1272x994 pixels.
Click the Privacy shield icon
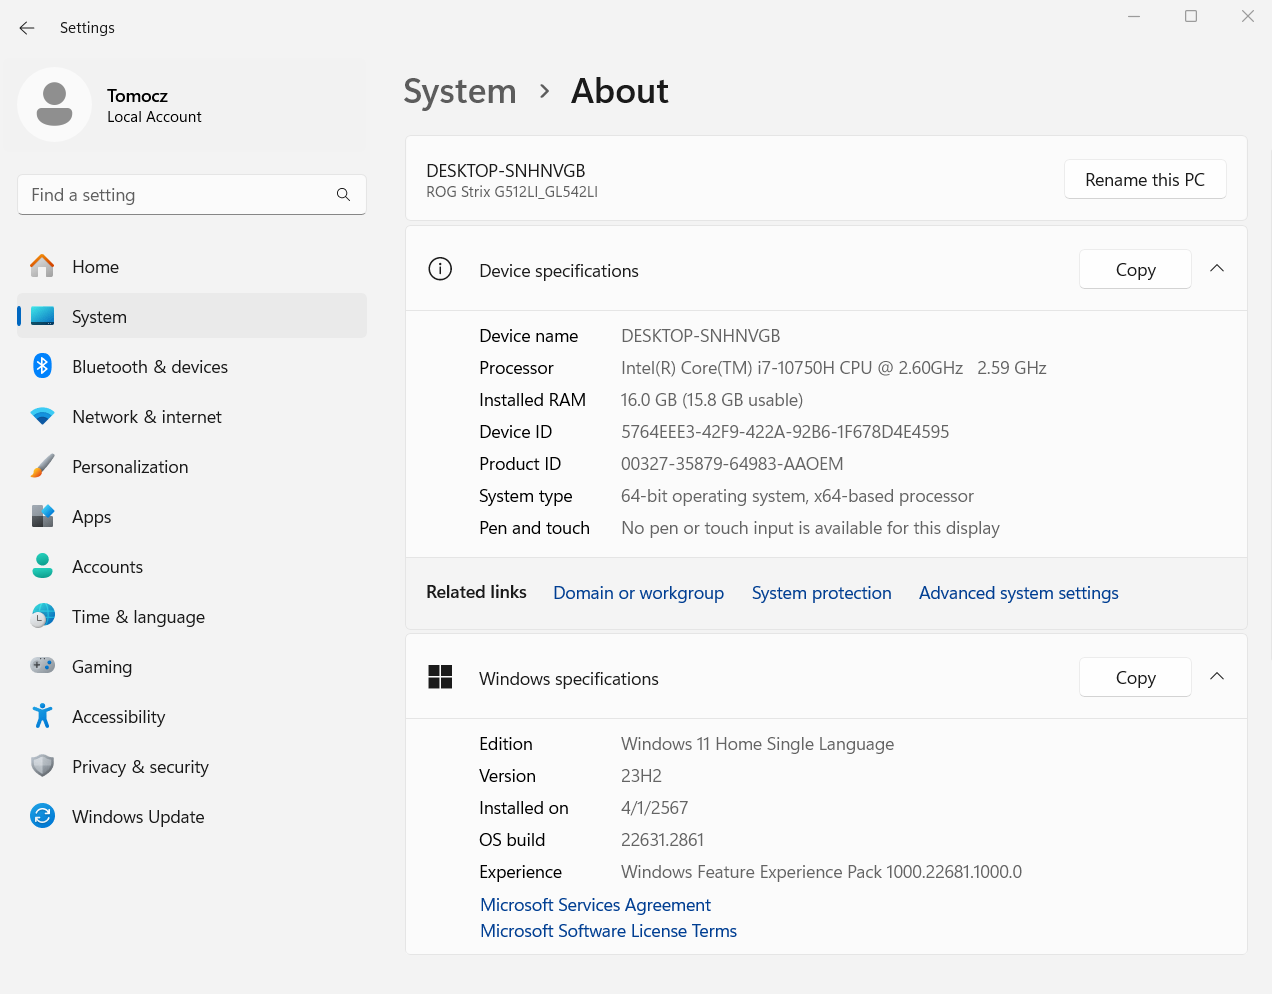click(x=42, y=766)
